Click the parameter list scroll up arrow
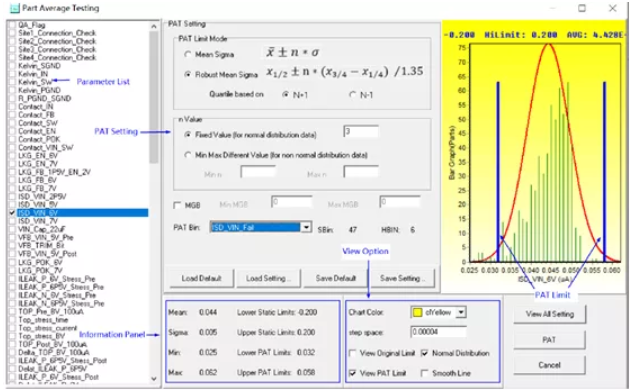This screenshot has width=632, height=390. 154,26
